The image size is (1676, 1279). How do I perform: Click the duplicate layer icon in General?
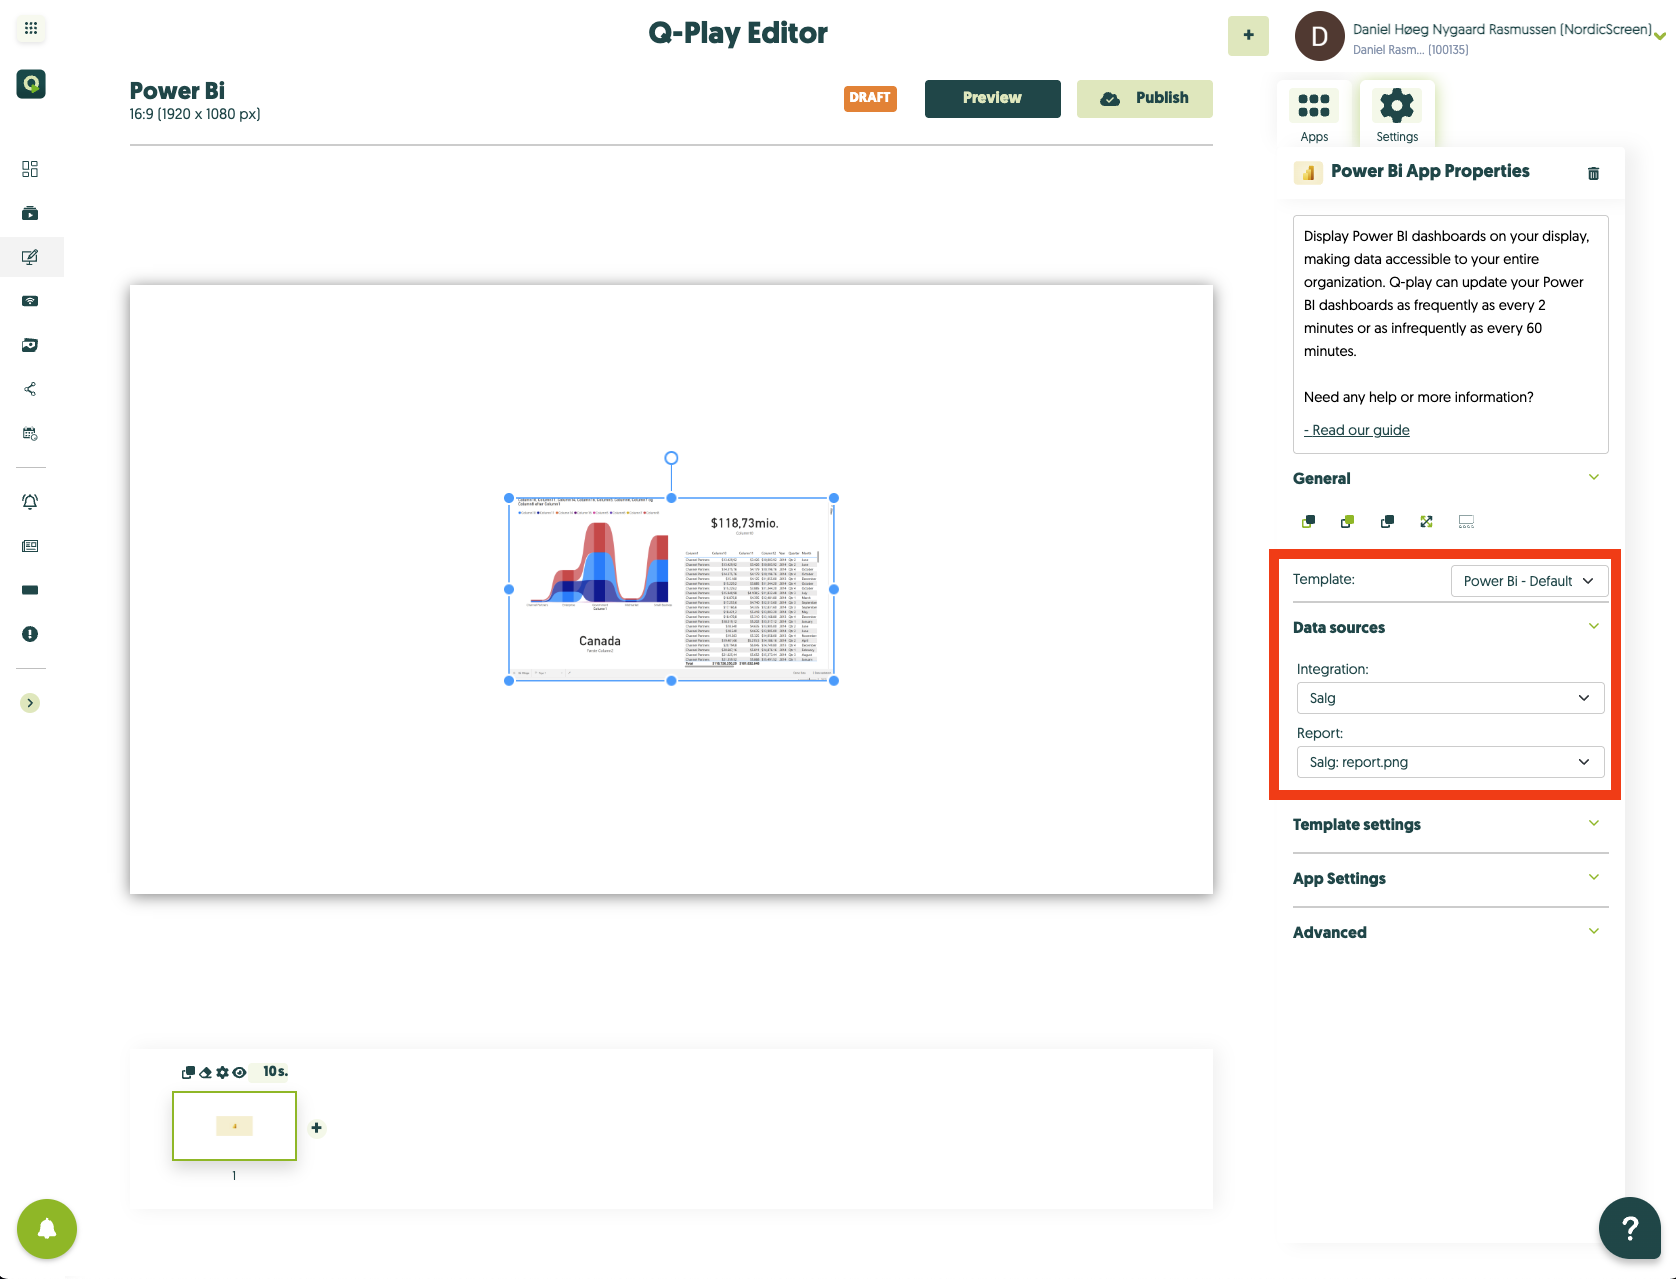click(1387, 522)
